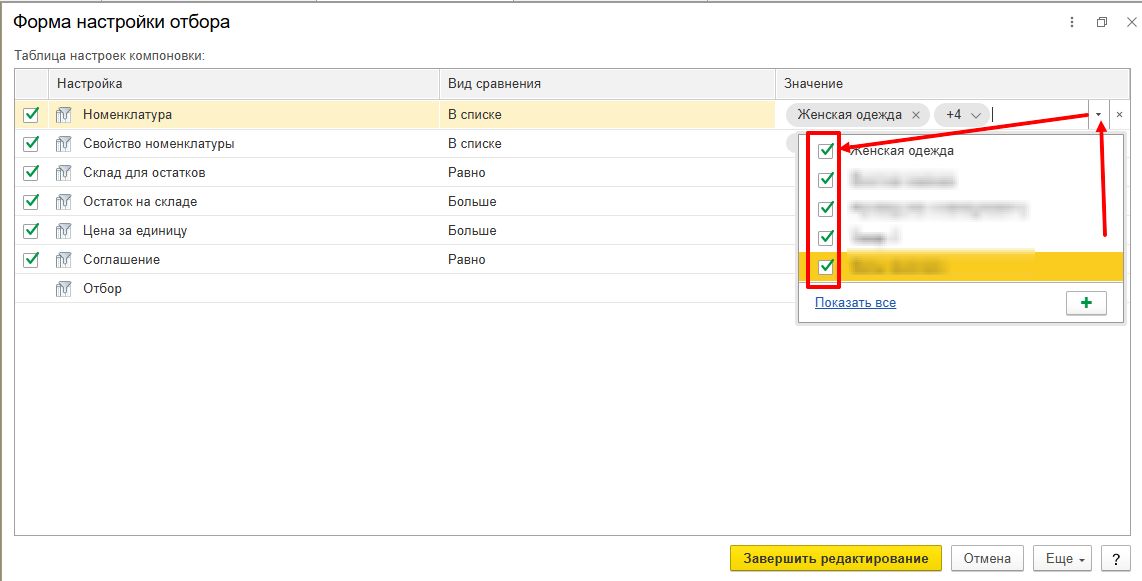Click the Остаток на складе row icon
The width and height of the screenshot is (1142, 581).
65,202
